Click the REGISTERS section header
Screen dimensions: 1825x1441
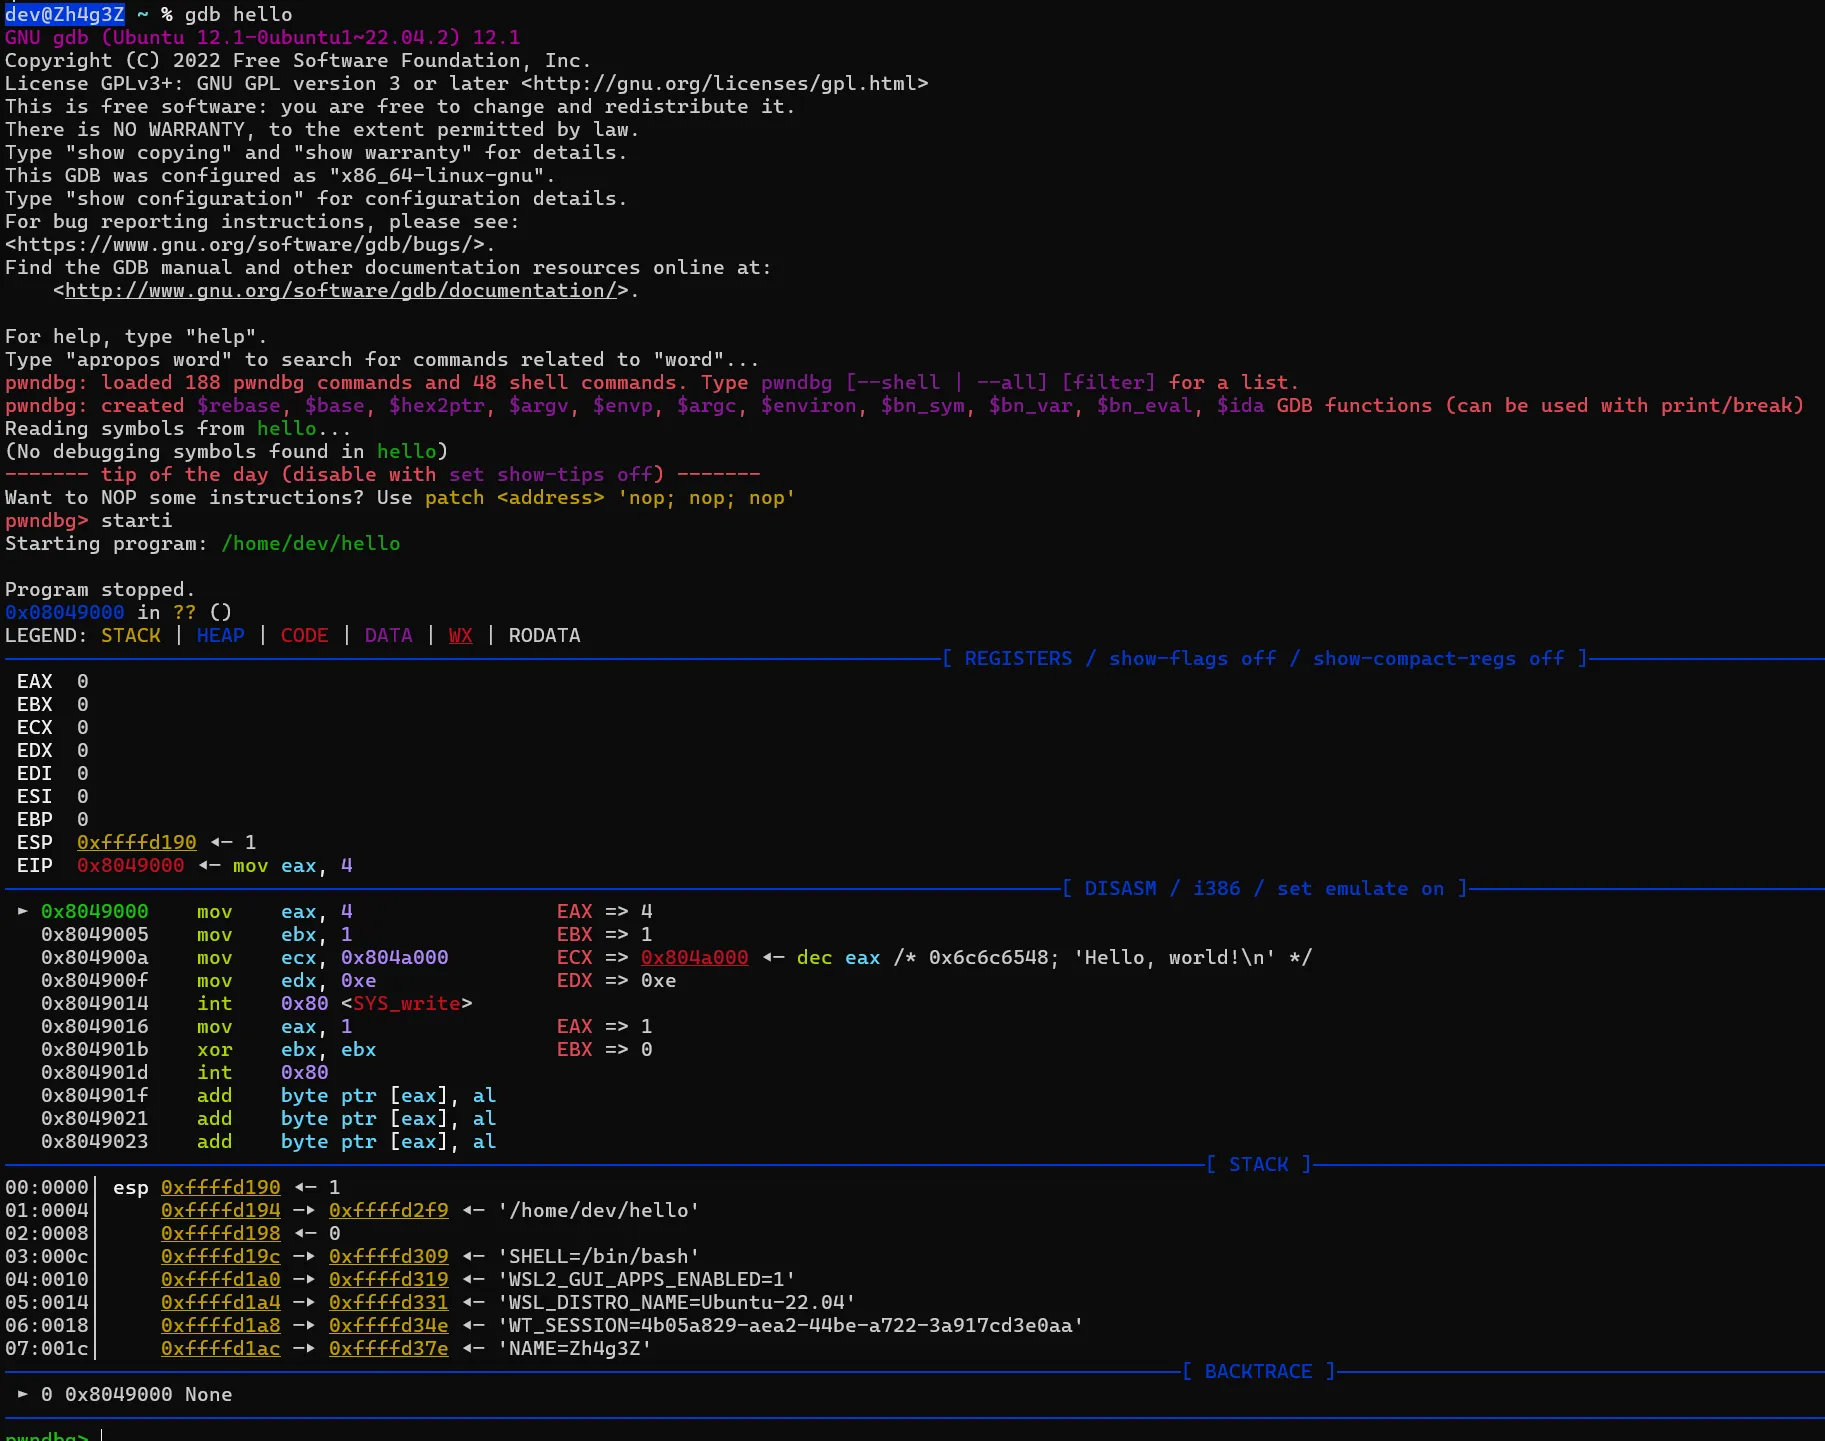(1017, 658)
